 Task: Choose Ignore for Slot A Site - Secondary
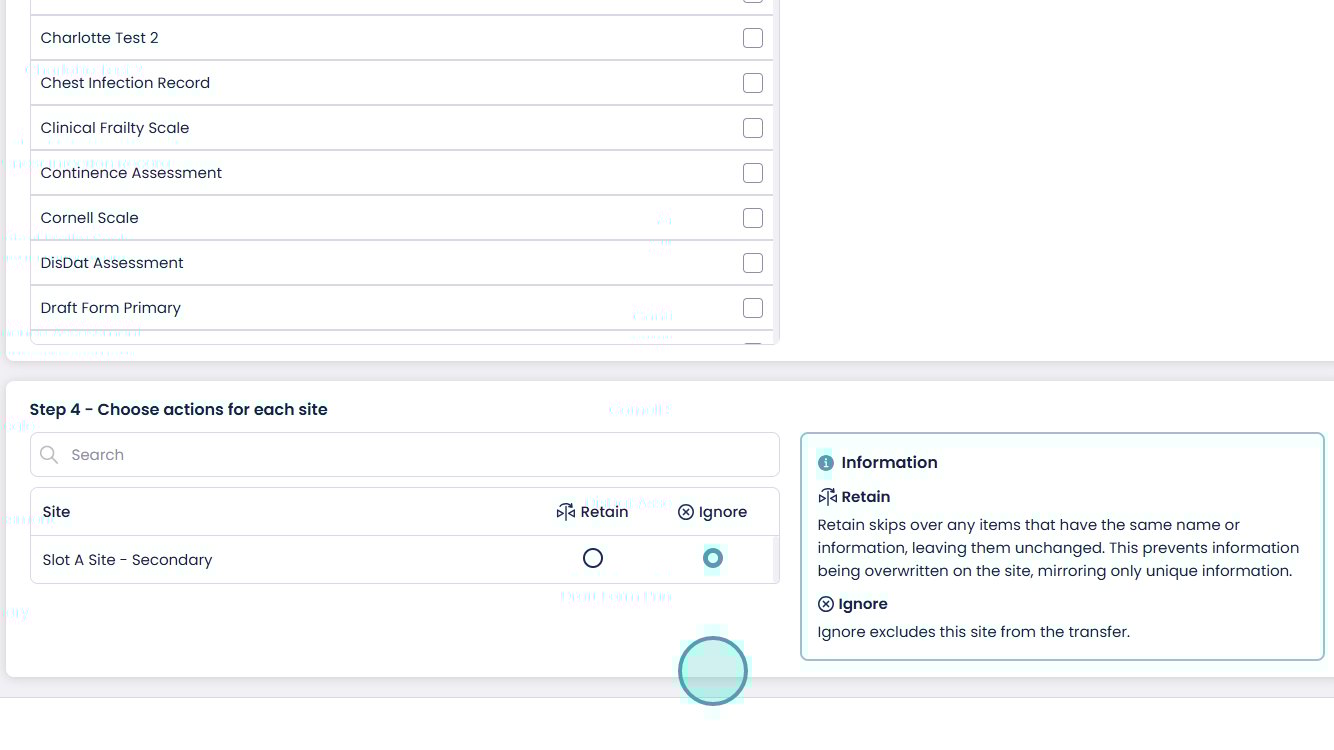point(713,558)
